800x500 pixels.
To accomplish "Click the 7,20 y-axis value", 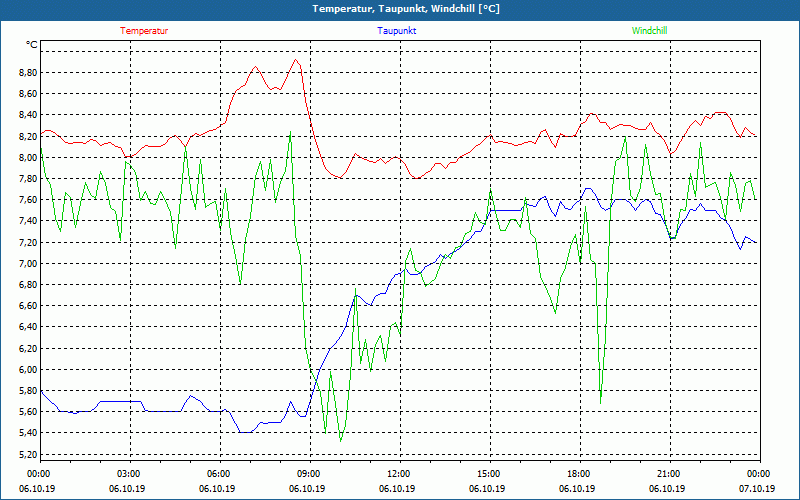I will [28, 242].
